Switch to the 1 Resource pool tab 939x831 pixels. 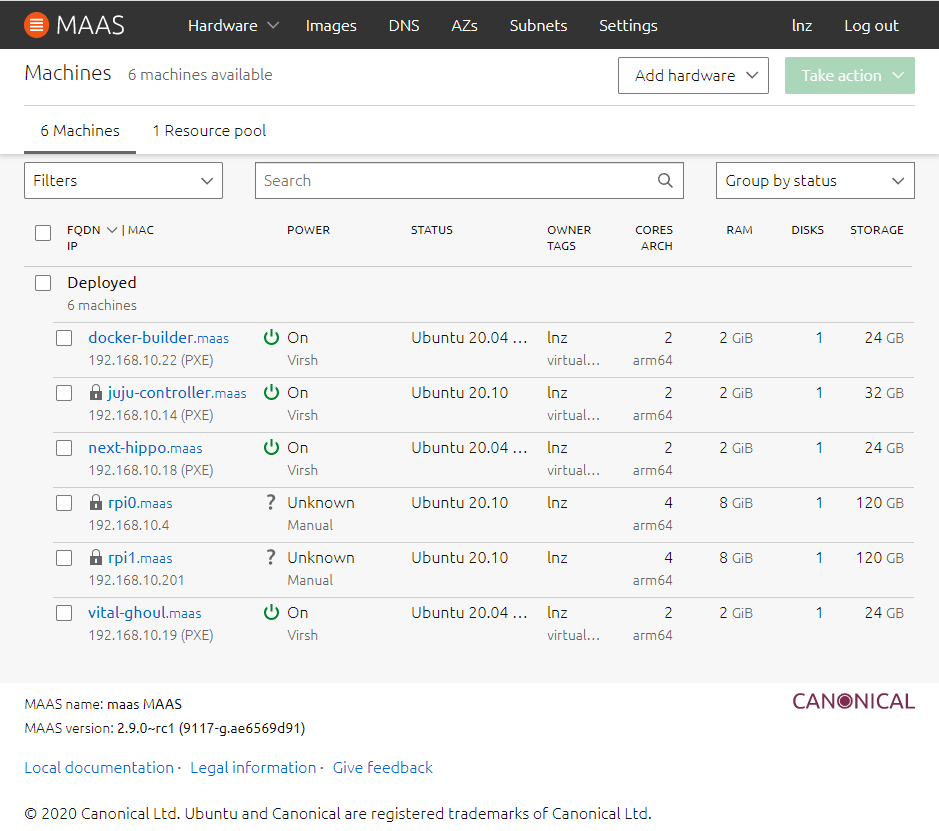(209, 131)
